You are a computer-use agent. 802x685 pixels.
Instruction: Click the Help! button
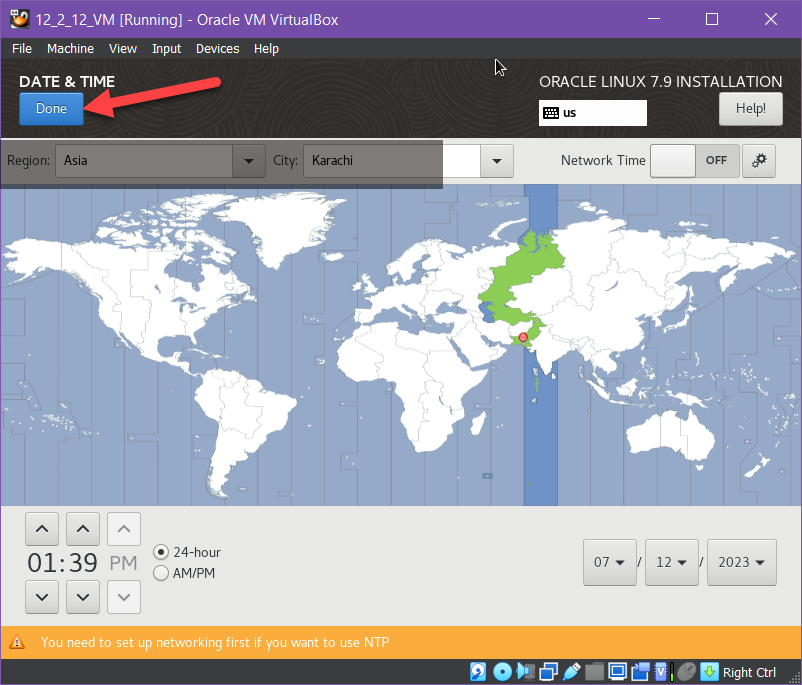[x=750, y=109]
